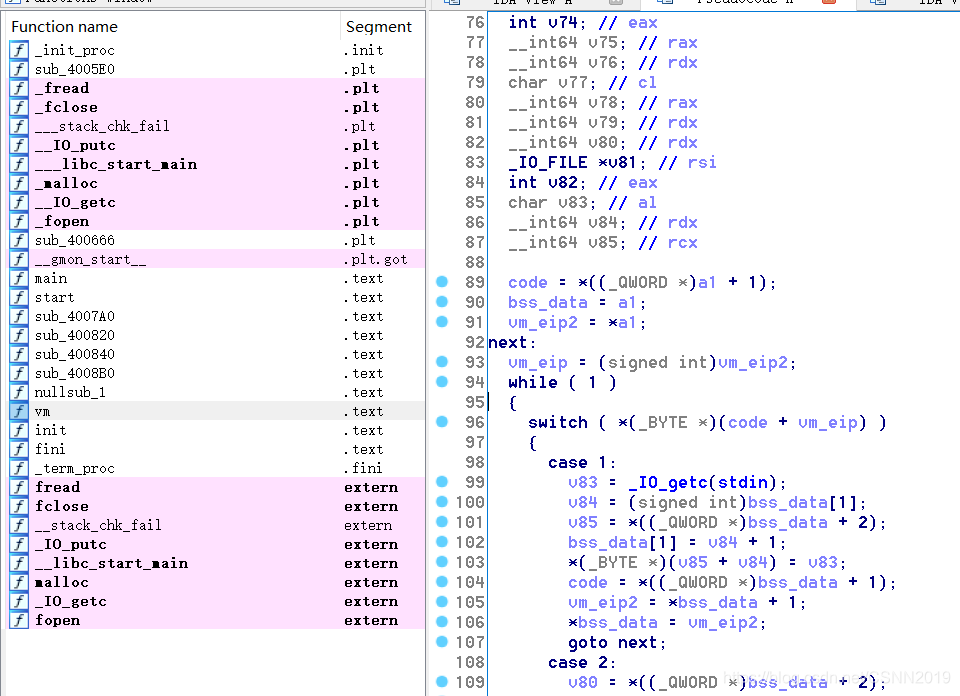Viewport: 960px width, 696px height.
Task: Select extern _IO_getc in the list
Action: [216, 601]
